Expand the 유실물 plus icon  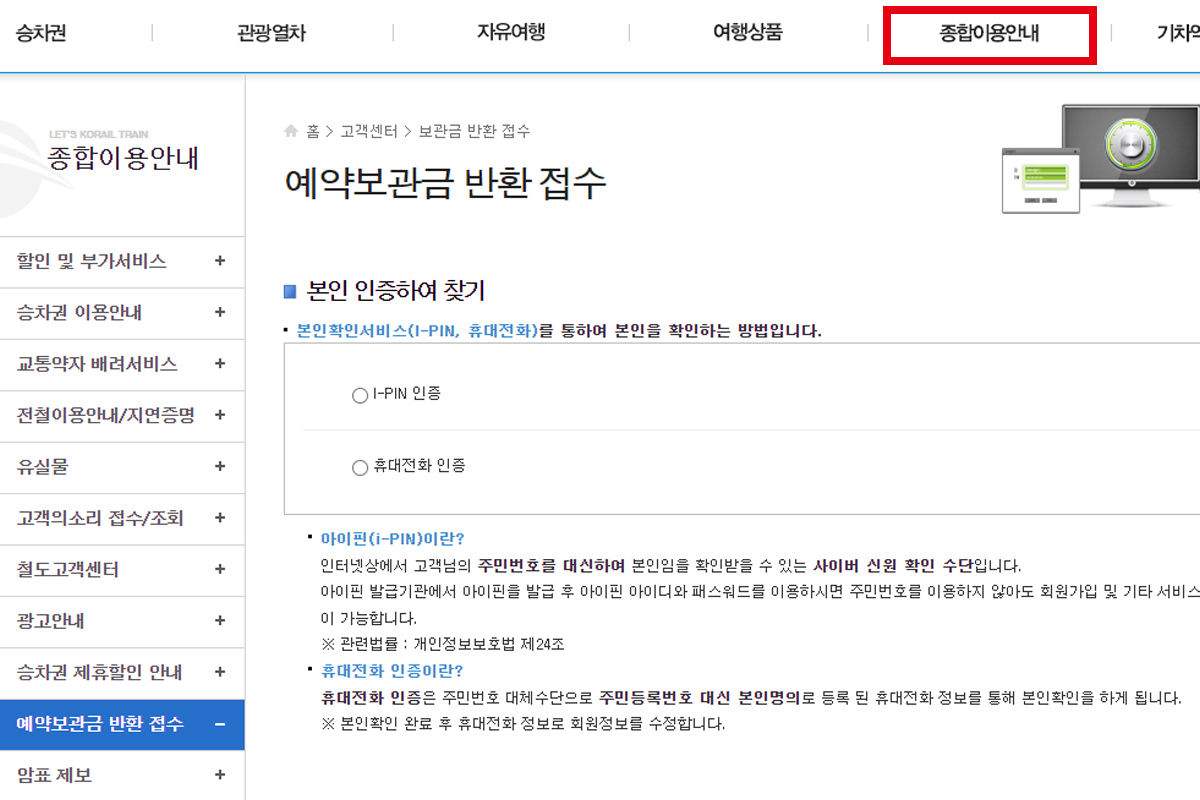click(x=220, y=467)
